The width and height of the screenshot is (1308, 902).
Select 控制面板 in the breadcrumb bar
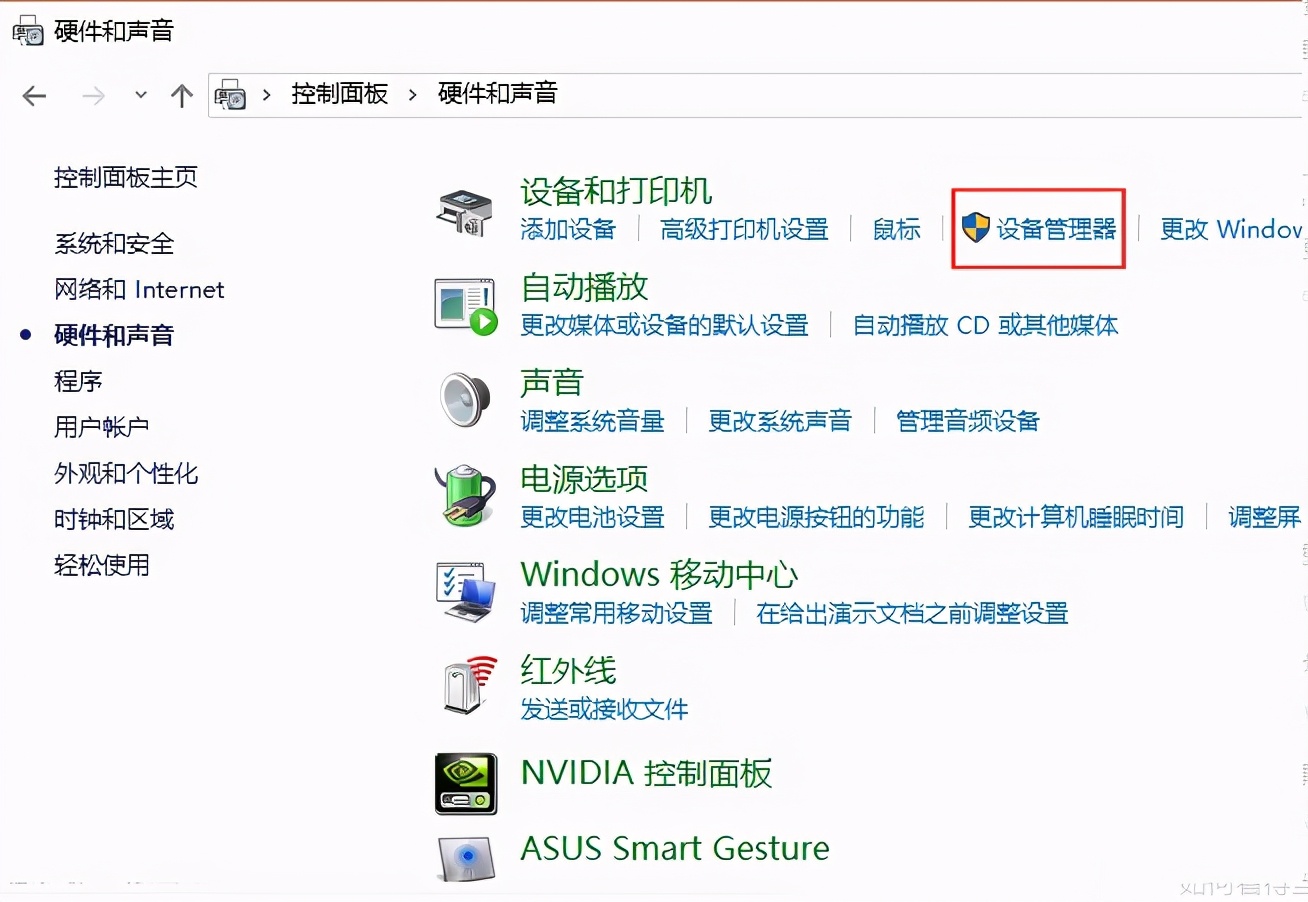click(x=339, y=94)
